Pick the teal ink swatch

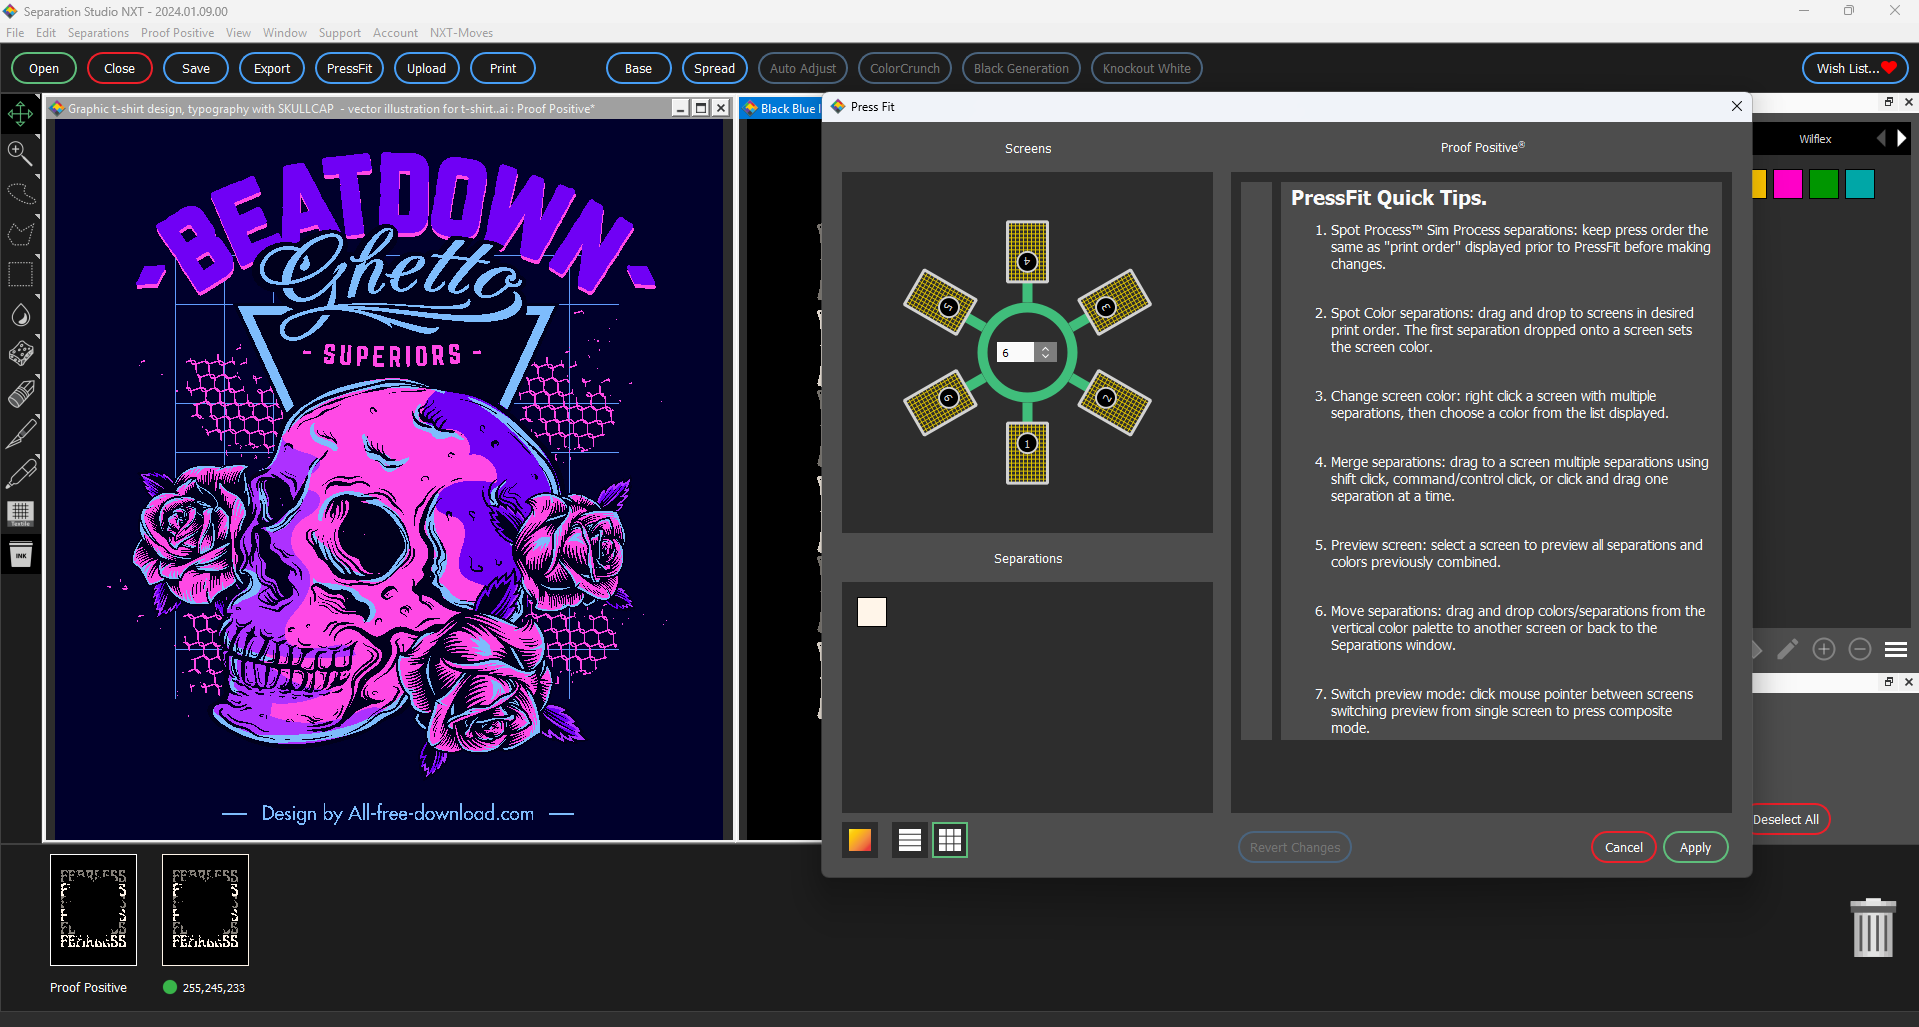[1860, 184]
